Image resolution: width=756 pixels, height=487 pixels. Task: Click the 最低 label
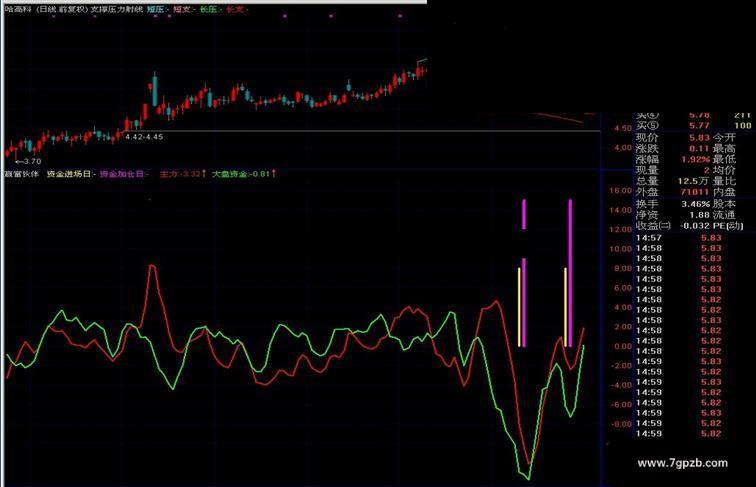tap(724, 159)
